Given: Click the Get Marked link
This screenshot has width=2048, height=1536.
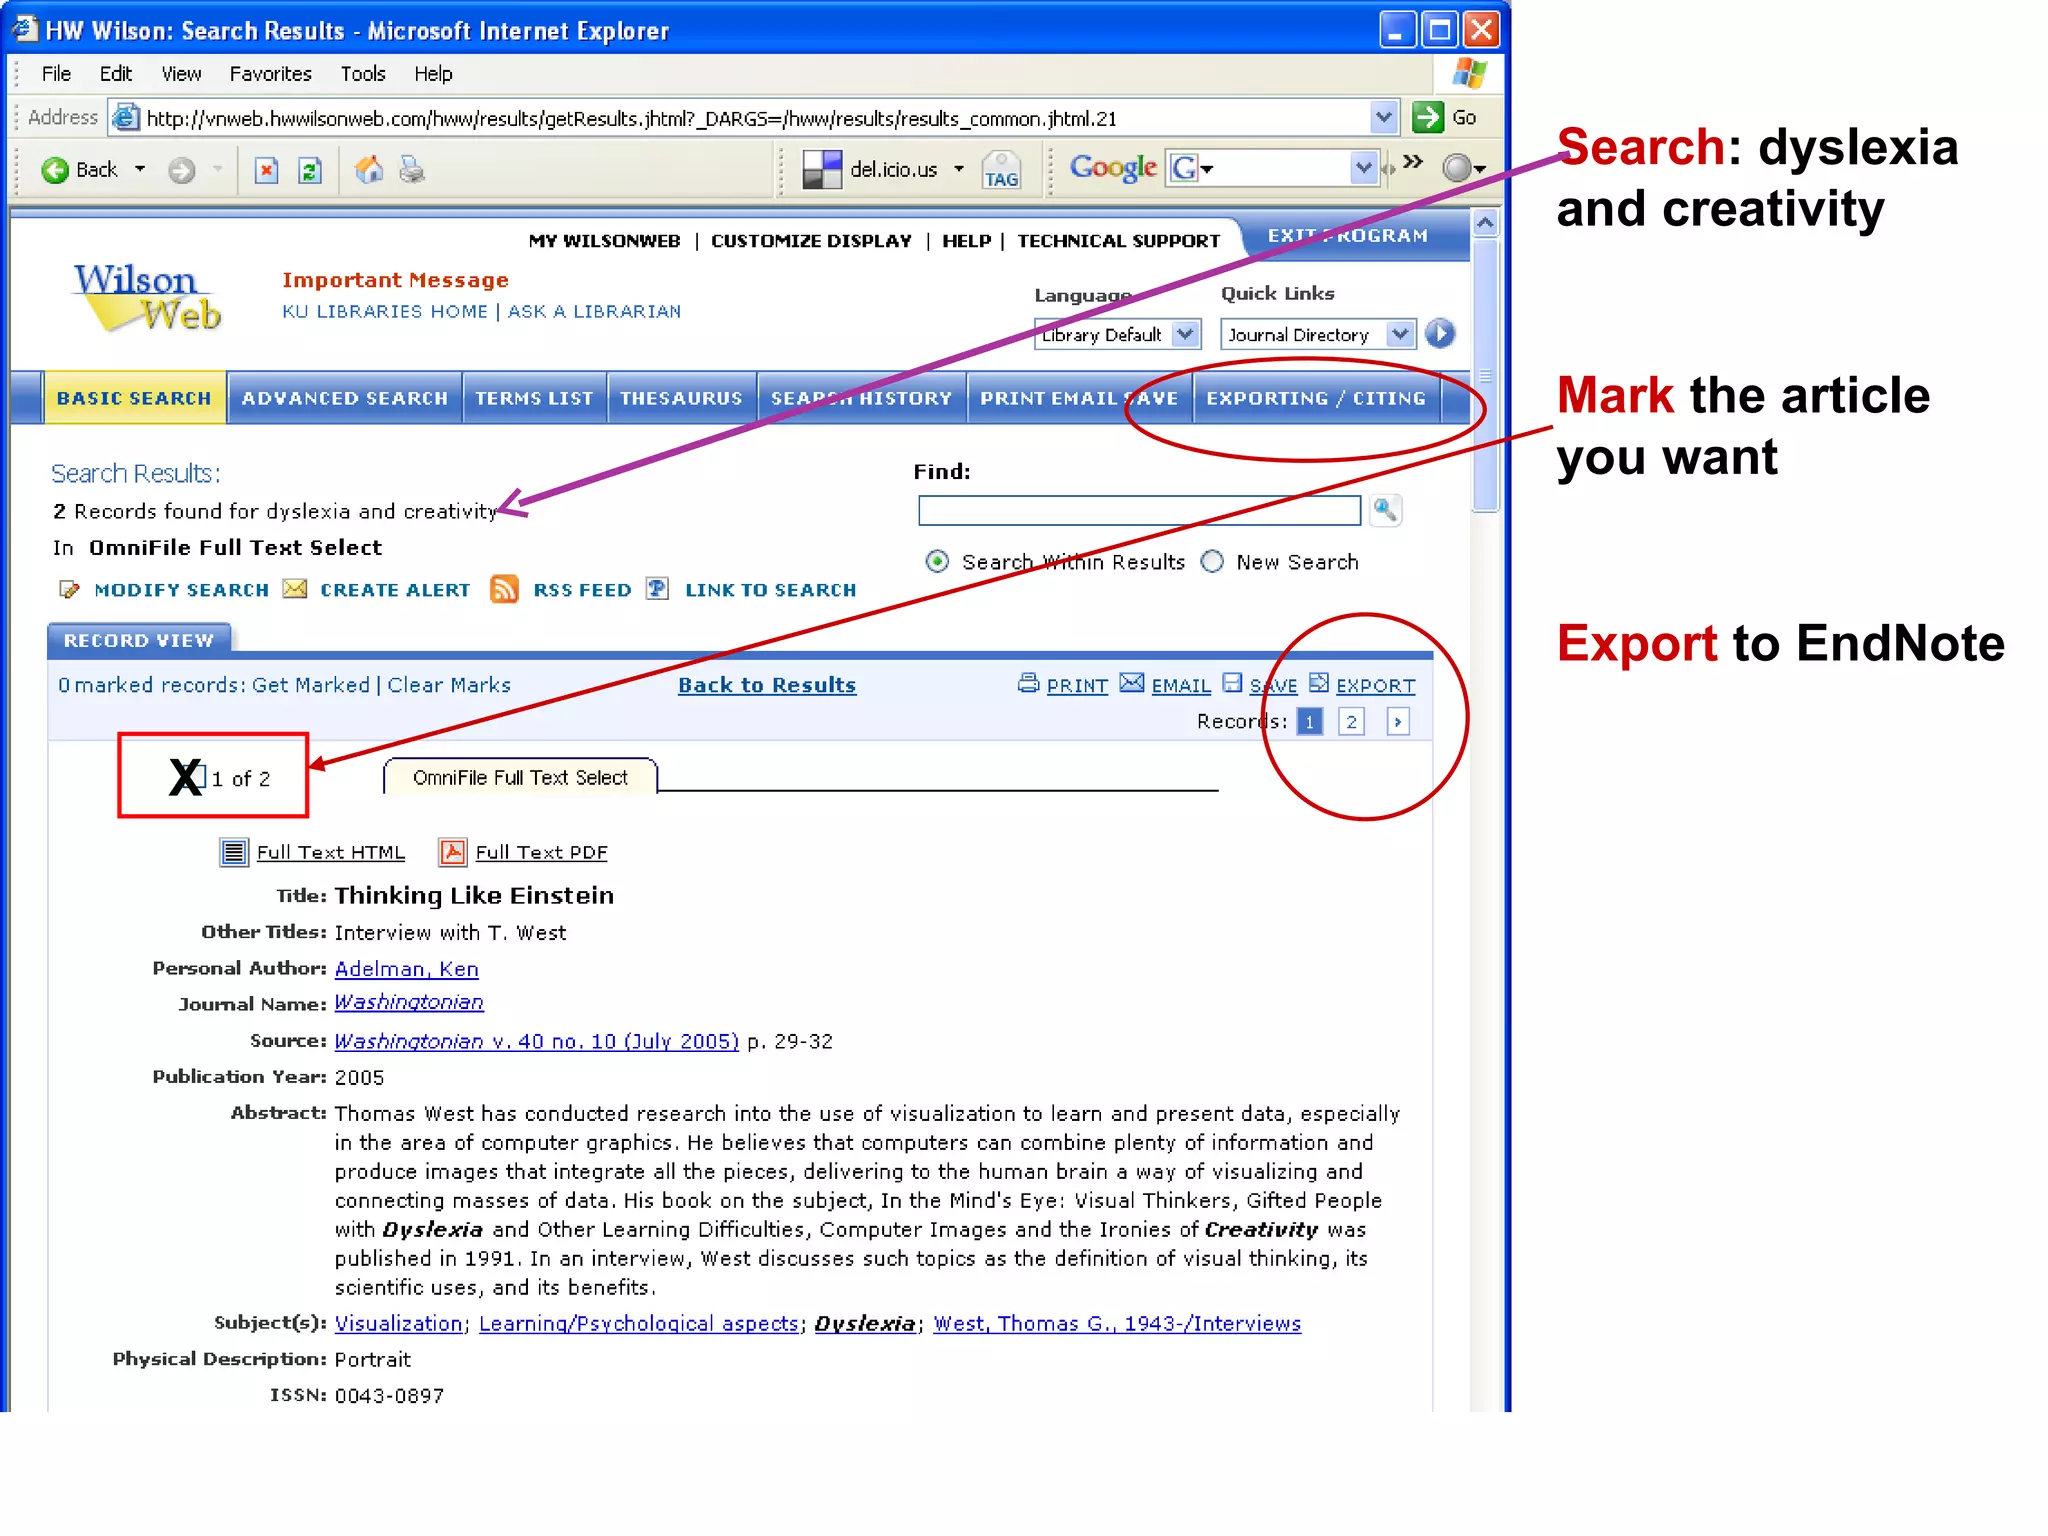Looking at the screenshot, I should (310, 685).
